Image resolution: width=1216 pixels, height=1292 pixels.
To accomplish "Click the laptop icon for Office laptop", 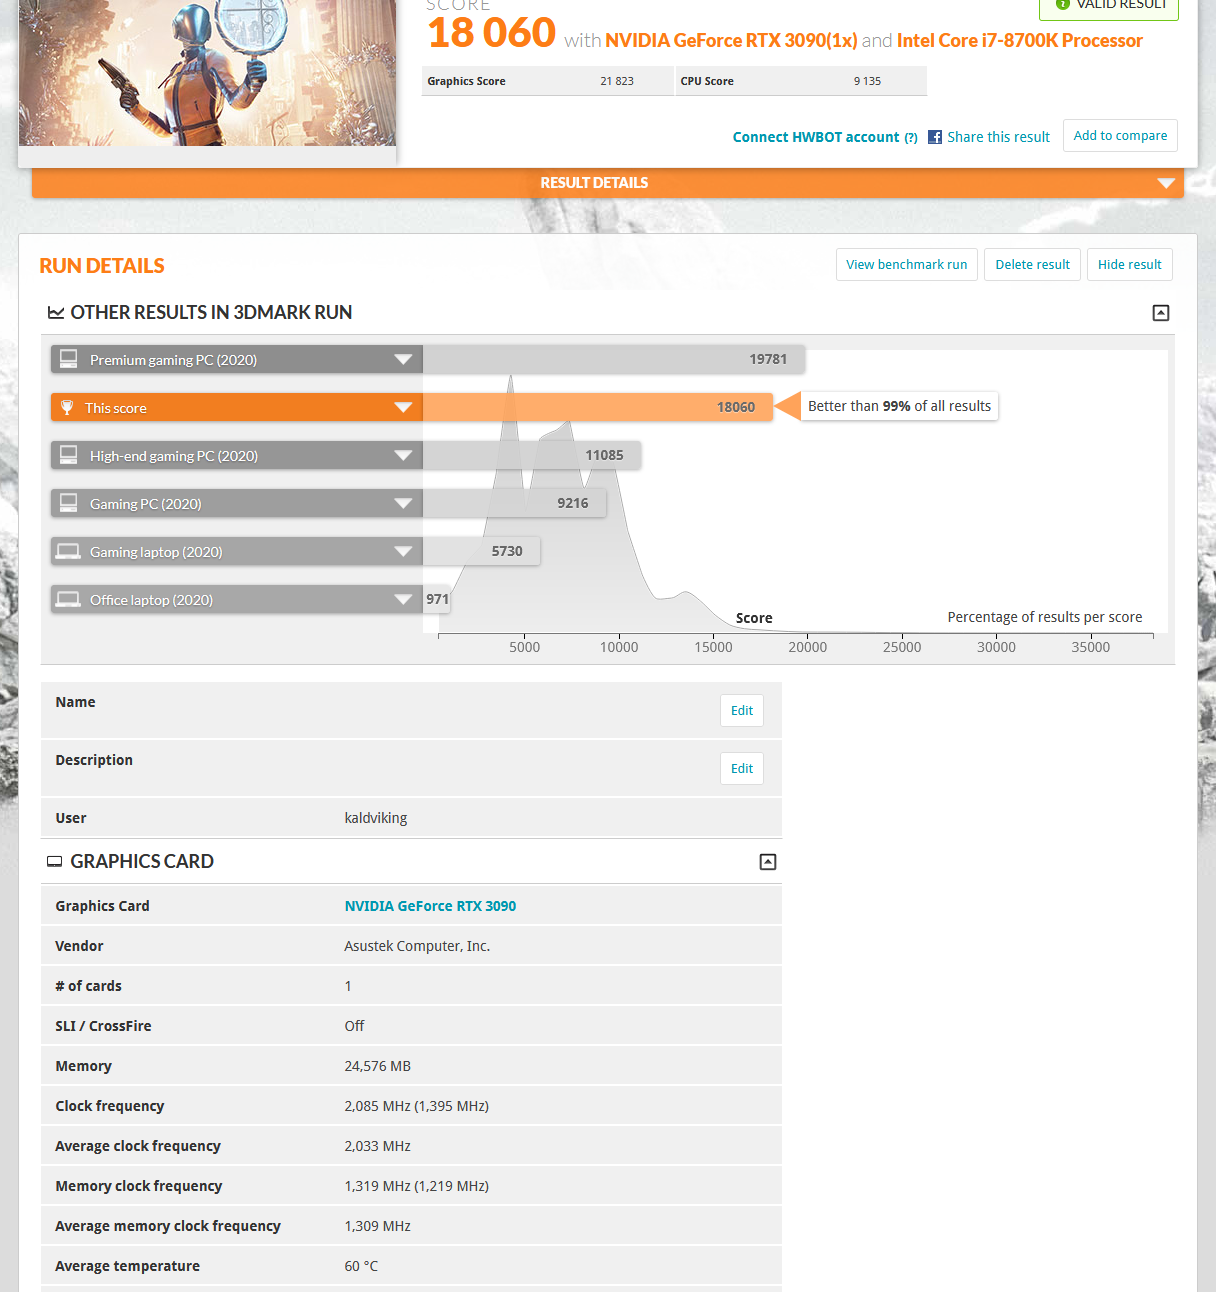I will 68,600.
